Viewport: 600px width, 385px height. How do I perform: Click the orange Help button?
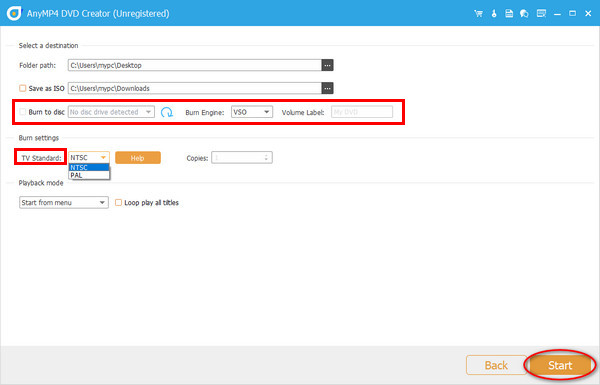138,158
